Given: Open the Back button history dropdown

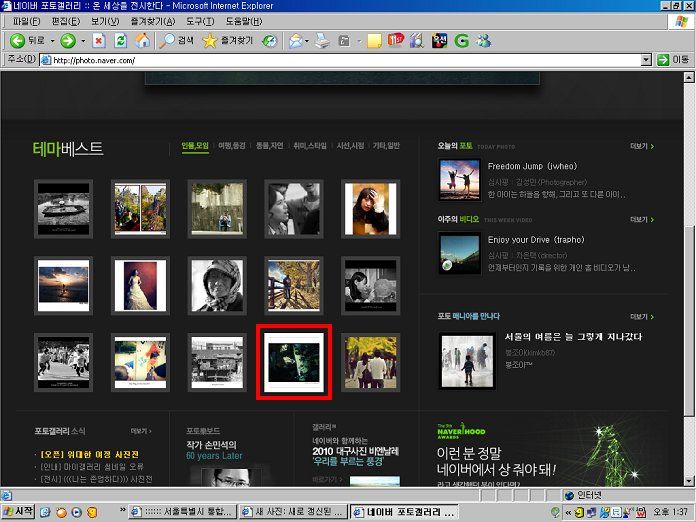Looking at the screenshot, I should coord(52,41).
